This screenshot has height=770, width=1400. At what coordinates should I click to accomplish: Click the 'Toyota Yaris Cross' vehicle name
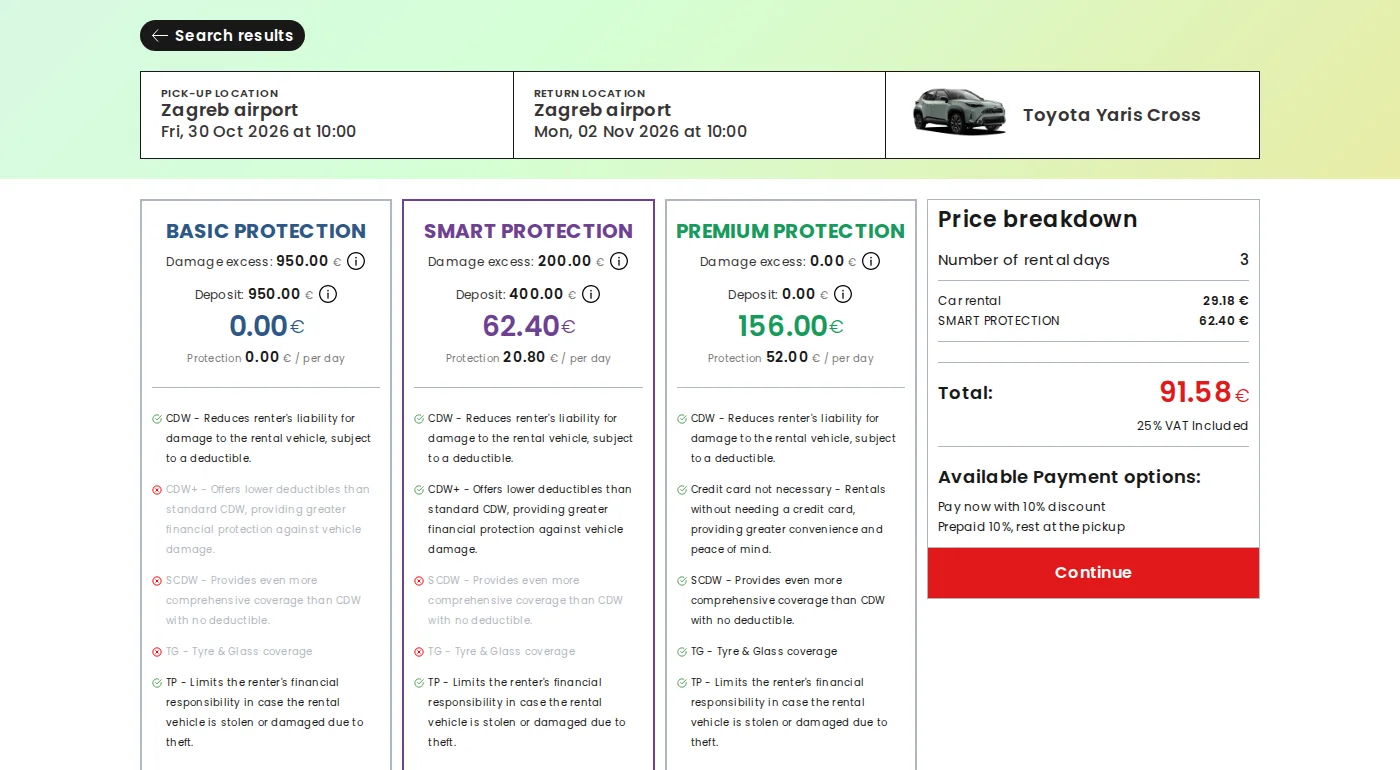point(1111,115)
